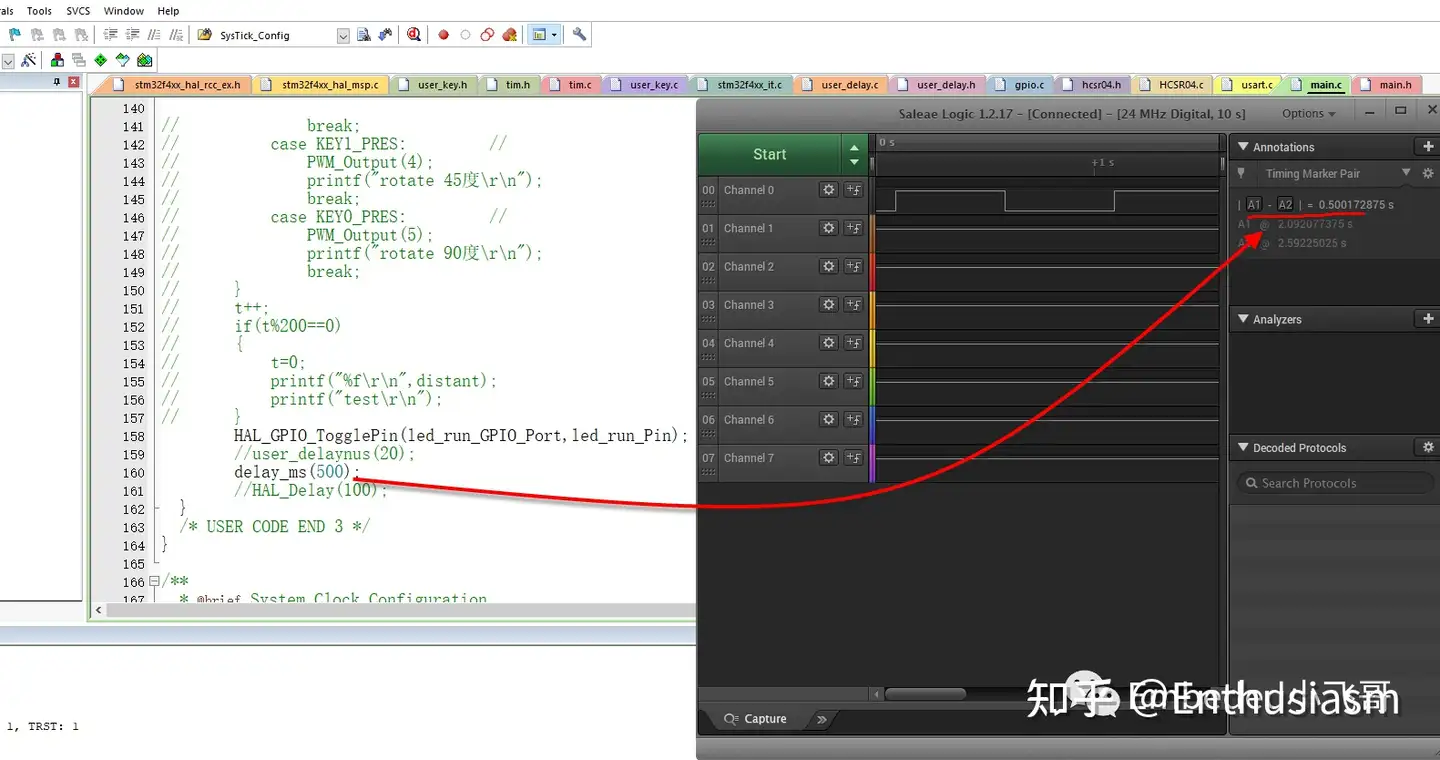Image resolution: width=1440 pixels, height=760 pixels.
Task: Click the Find icon beside SysTick_Config box
Action: click(x=364, y=35)
